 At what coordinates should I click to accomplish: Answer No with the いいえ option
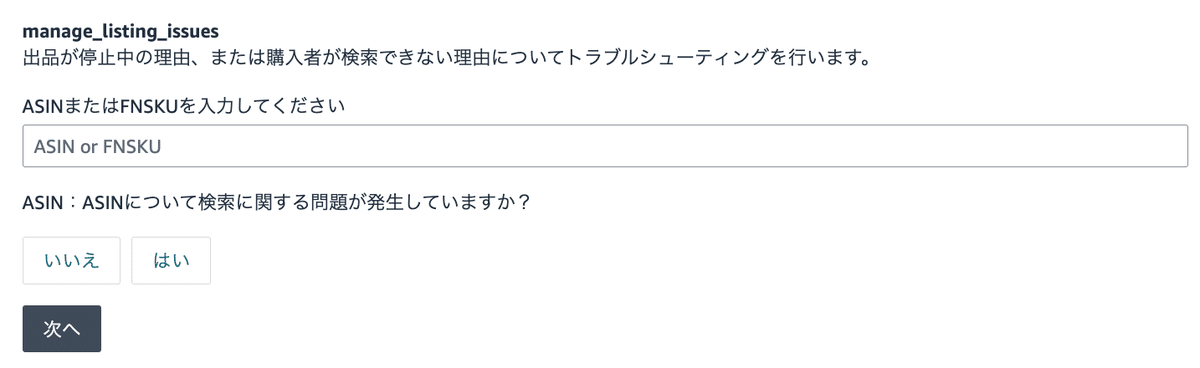click(x=72, y=261)
